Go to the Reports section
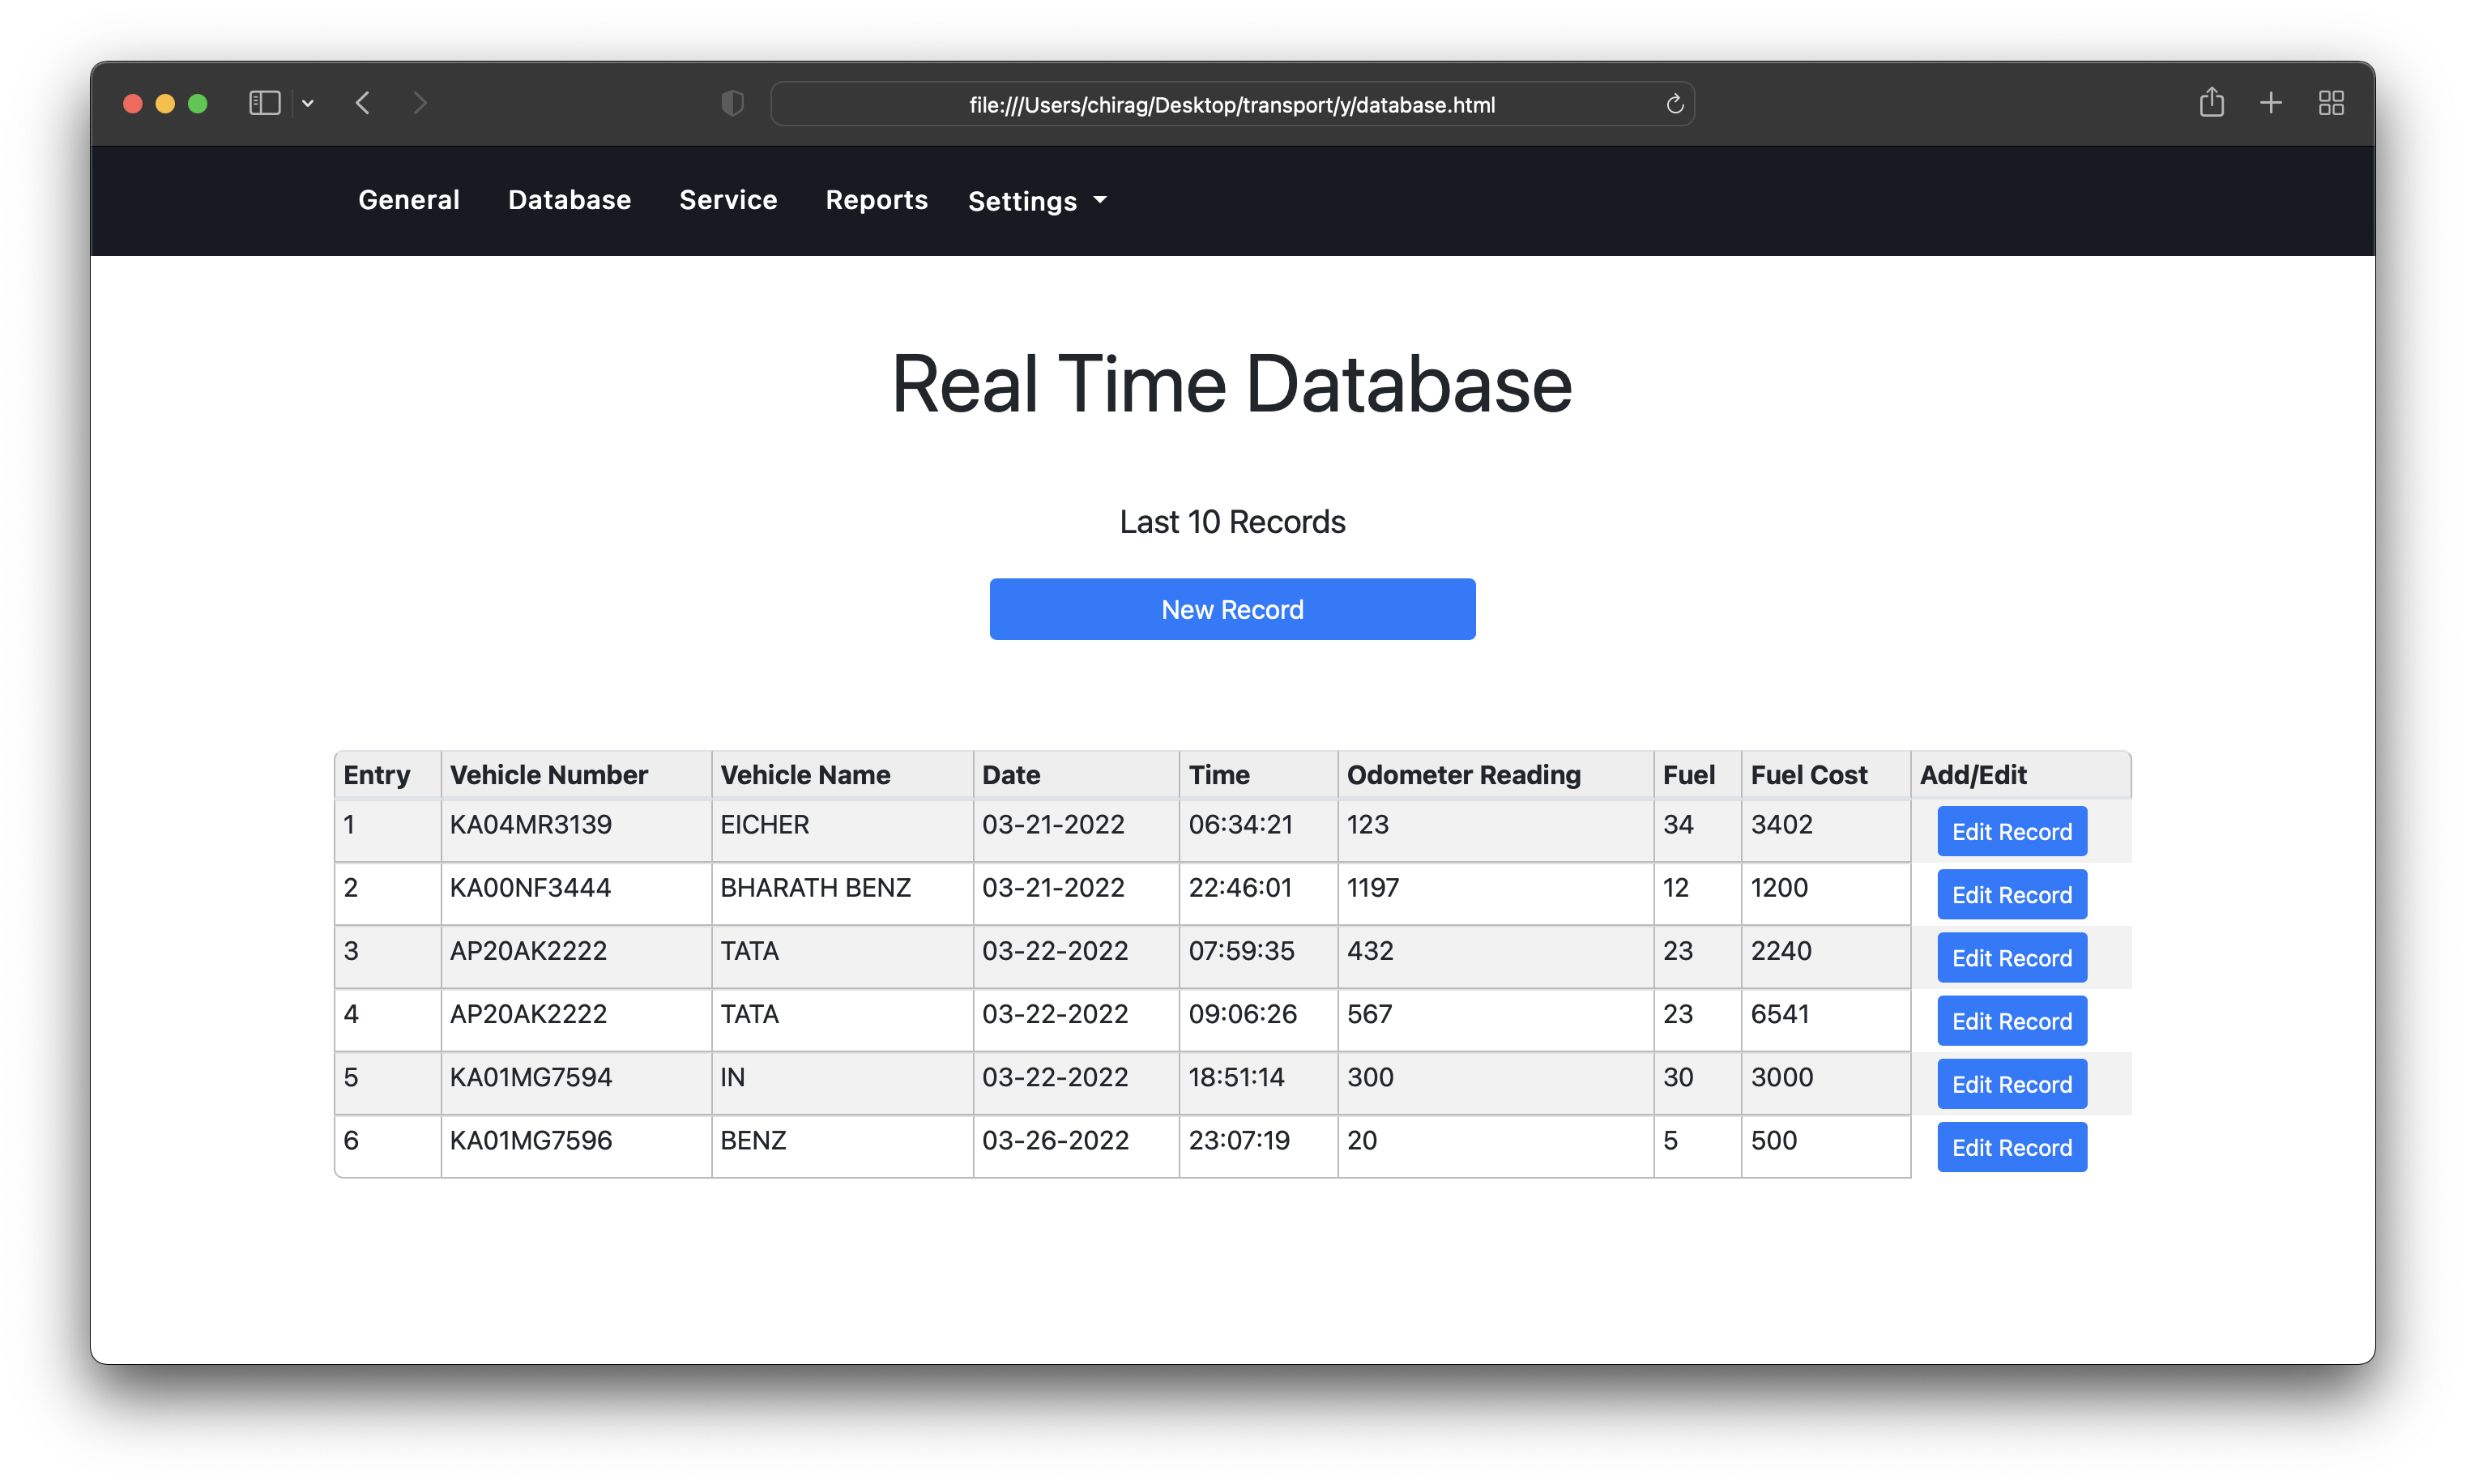2466x1484 pixels. pyautogui.click(x=876, y=200)
